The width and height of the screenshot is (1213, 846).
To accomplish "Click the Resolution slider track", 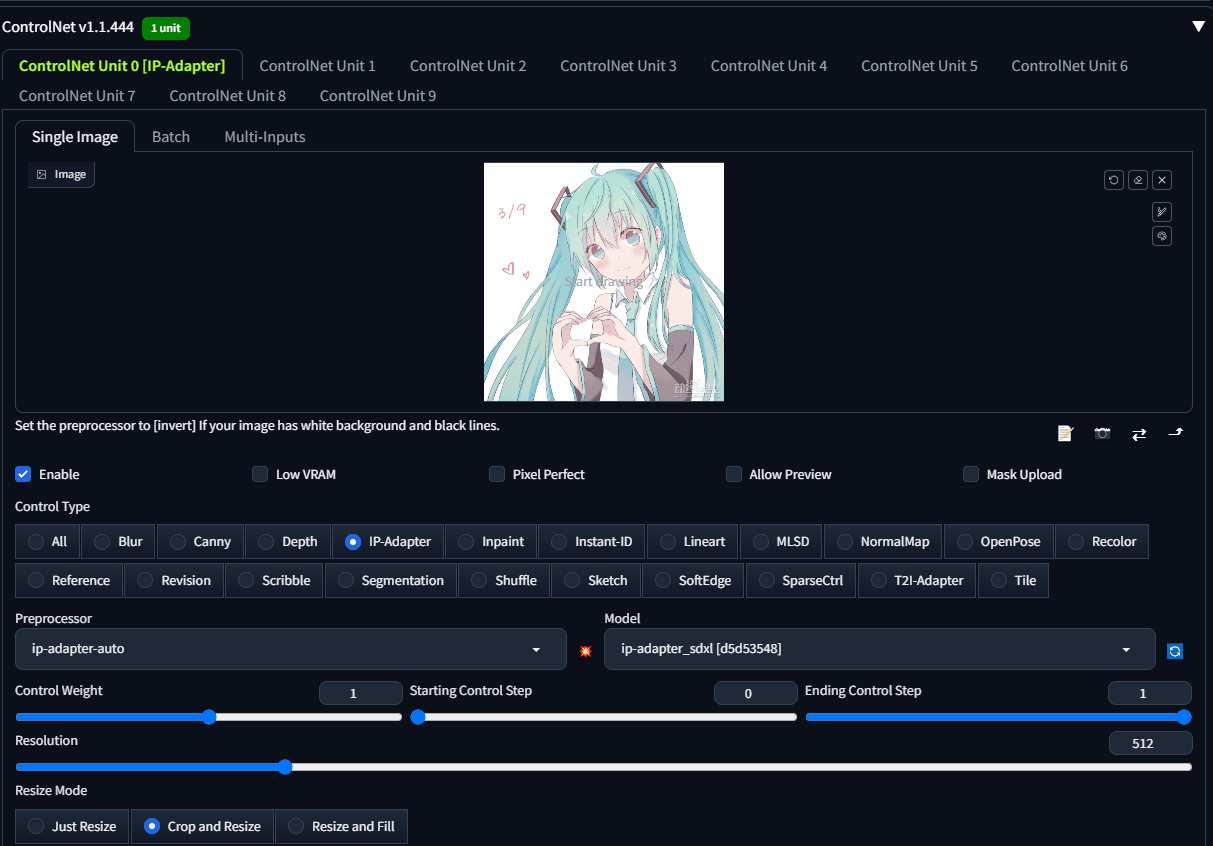I will pyautogui.click(x=603, y=767).
